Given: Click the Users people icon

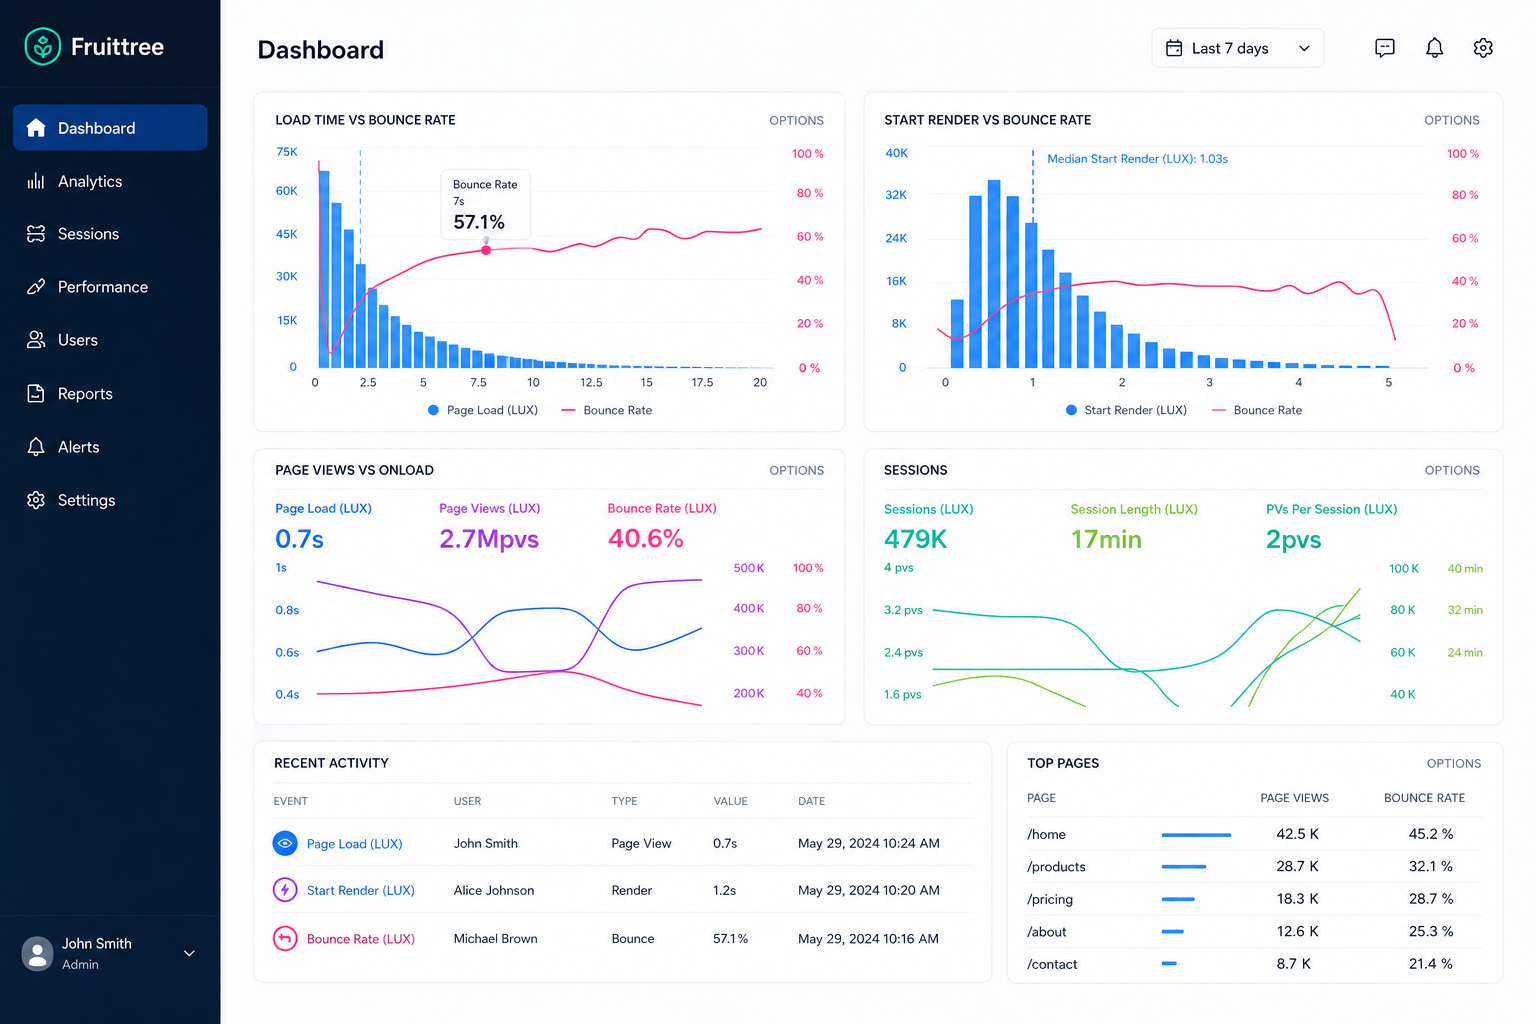Looking at the screenshot, I should [x=36, y=340].
